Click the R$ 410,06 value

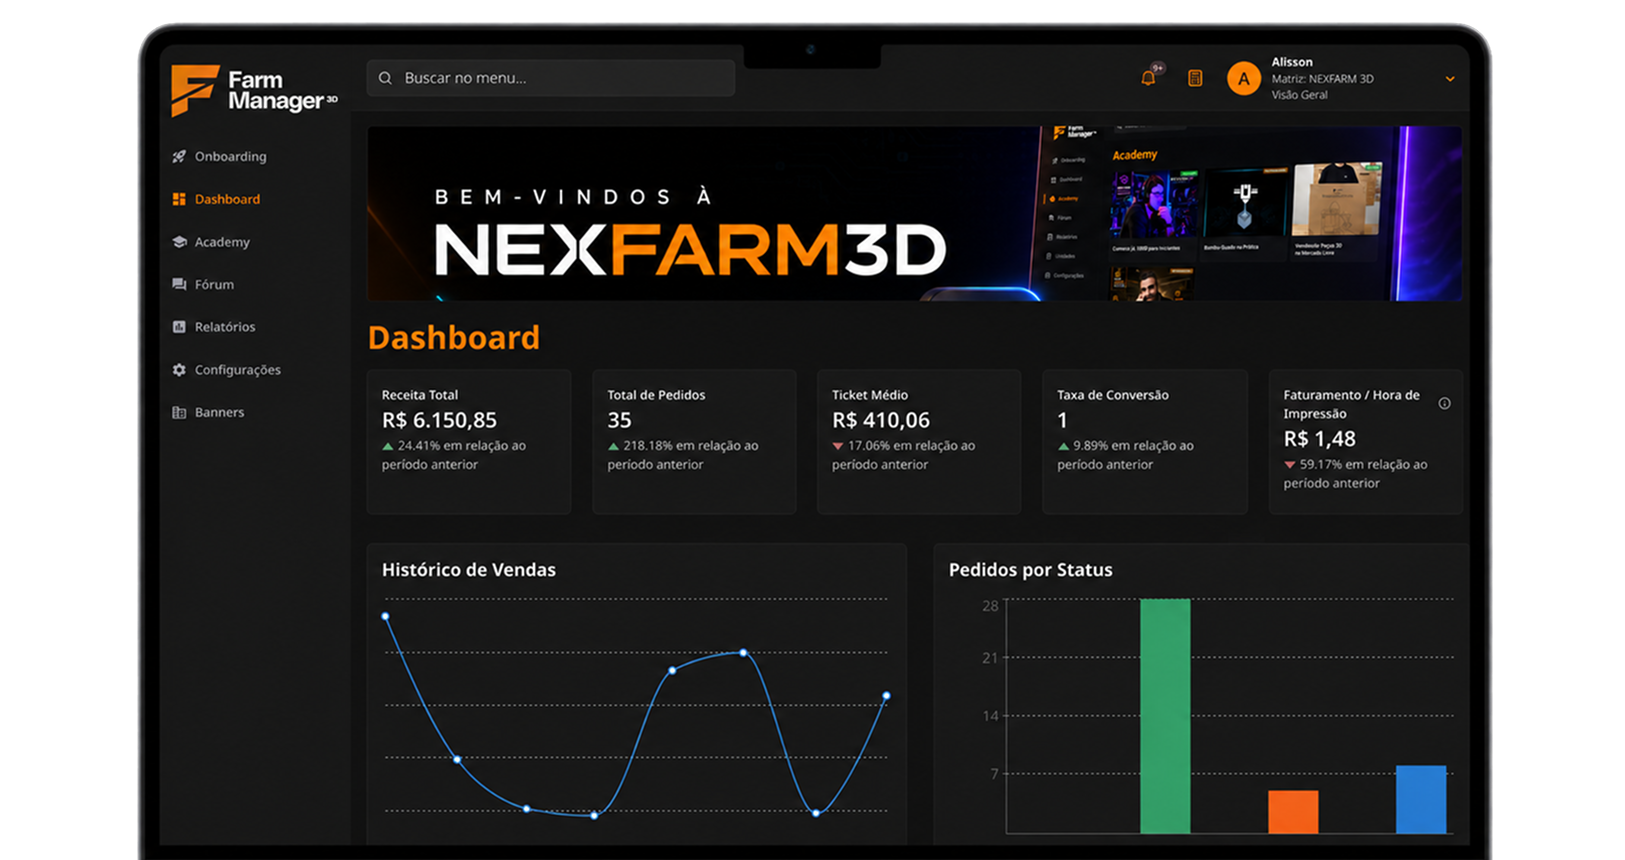[881, 421]
